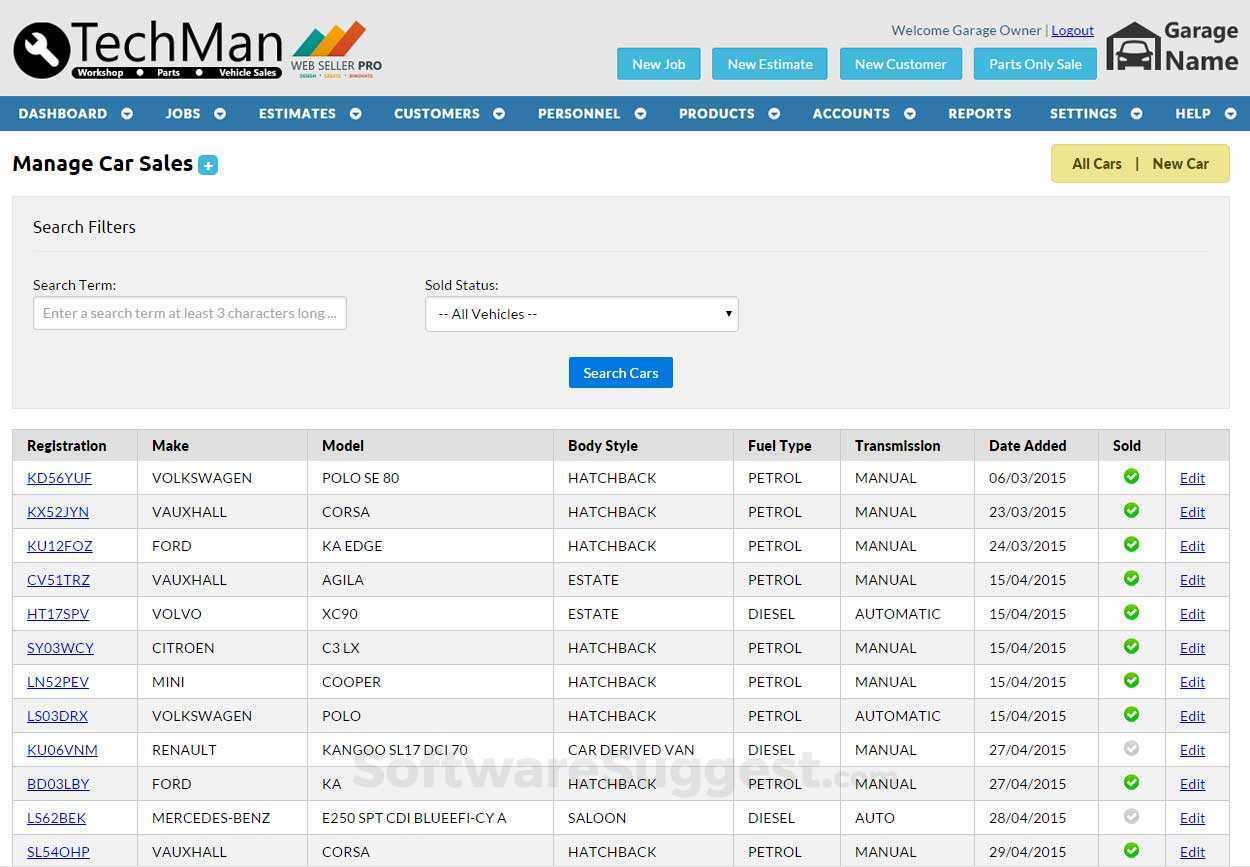Open the PERSONNEL menu
The height and width of the screenshot is (867, 1250).
[x=579, y=113]
